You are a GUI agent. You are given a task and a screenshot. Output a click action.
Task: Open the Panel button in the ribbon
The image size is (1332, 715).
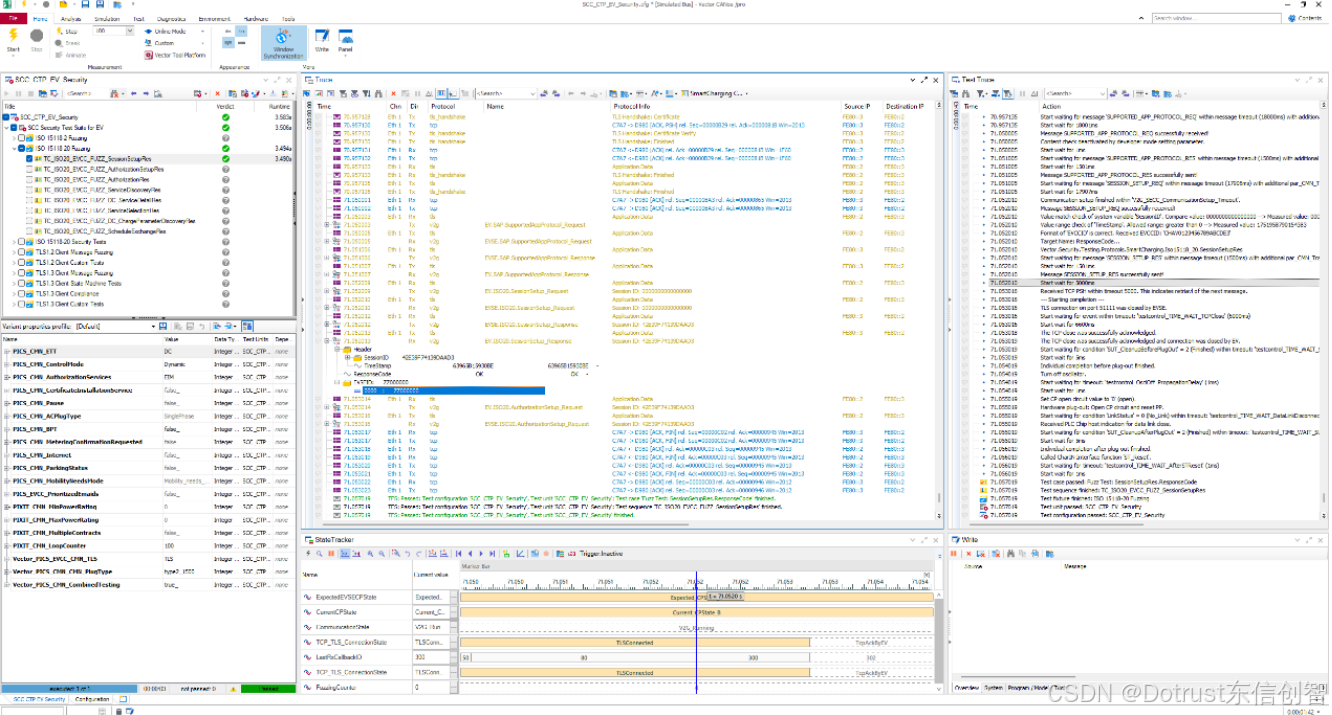click(x=346, y=40)
